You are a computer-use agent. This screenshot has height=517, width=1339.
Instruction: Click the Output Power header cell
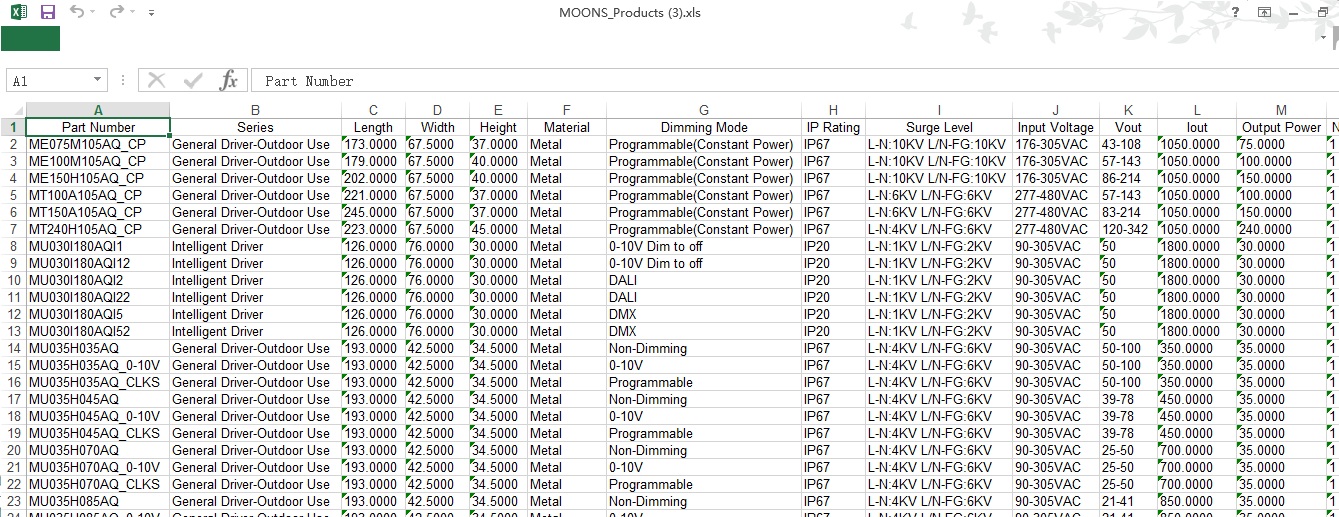pos(1280,127)
